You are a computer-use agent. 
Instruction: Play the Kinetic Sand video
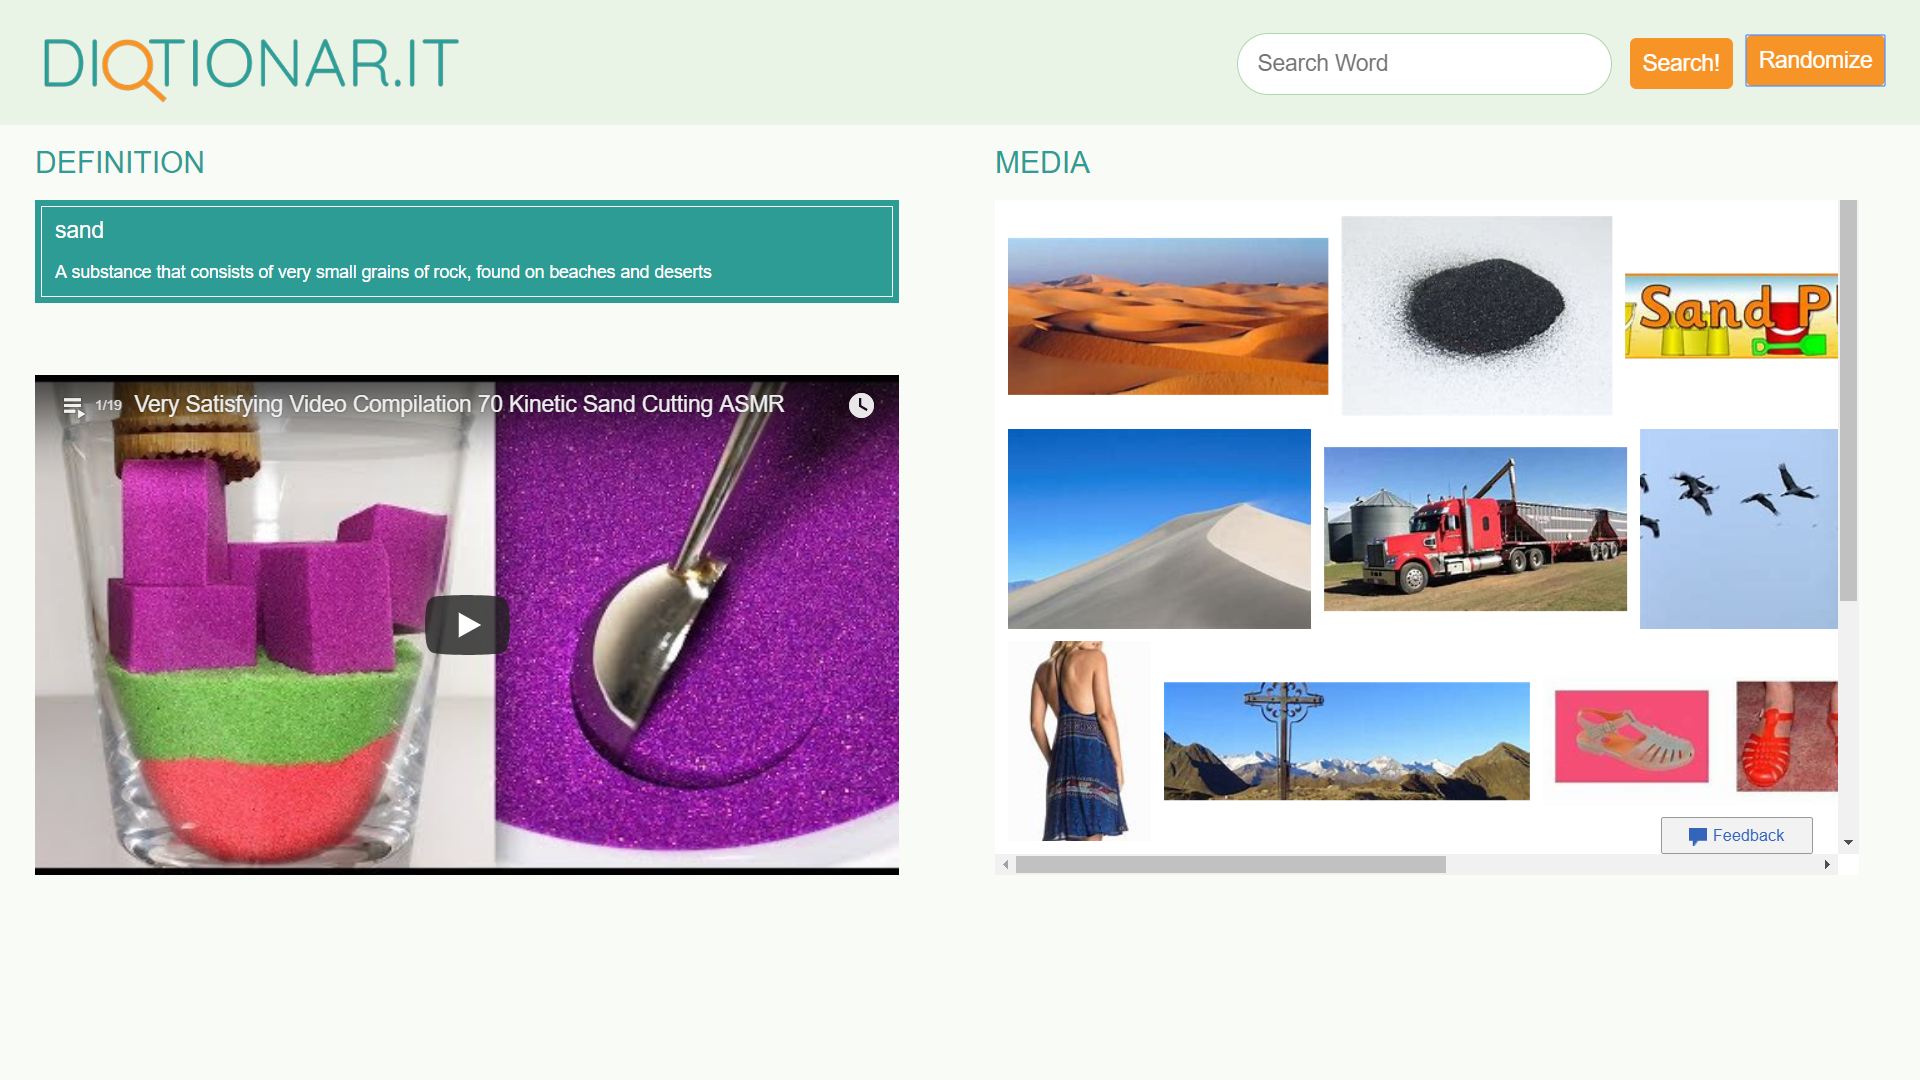(x=467, y=625)
